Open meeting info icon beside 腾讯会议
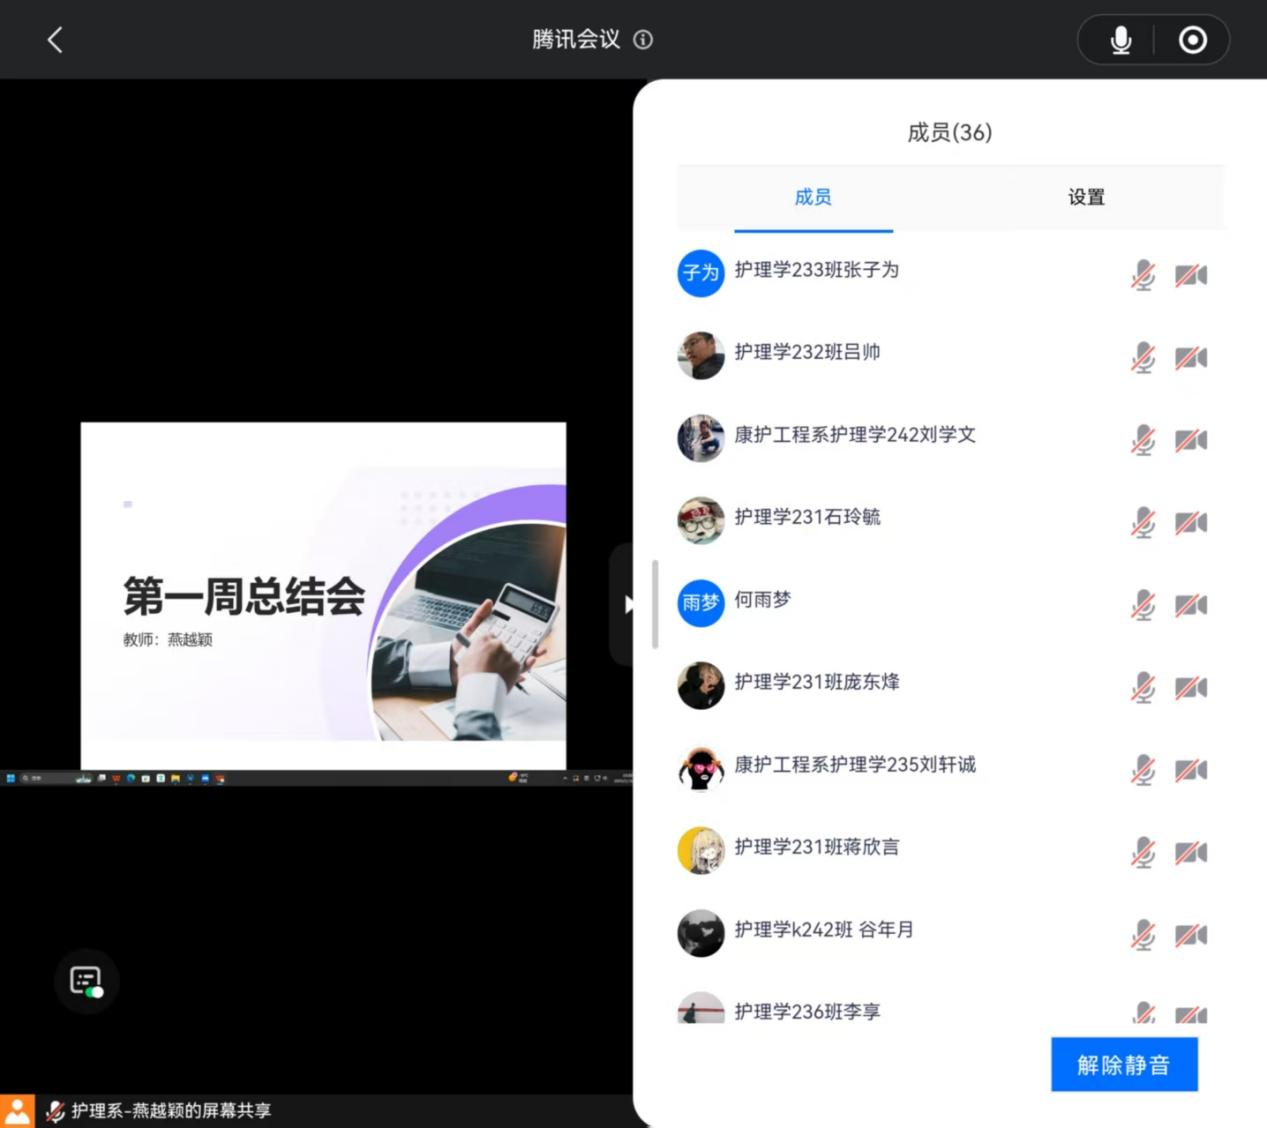This screenshot has height=1128, width=1267. 643,40
